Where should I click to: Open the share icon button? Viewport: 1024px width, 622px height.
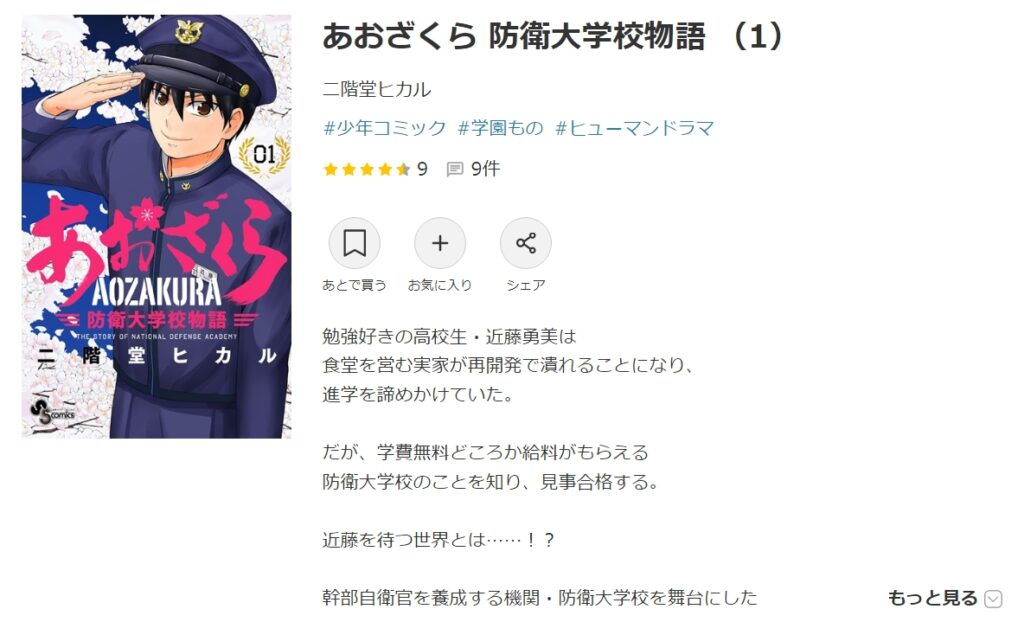click(x=526, y=243)
